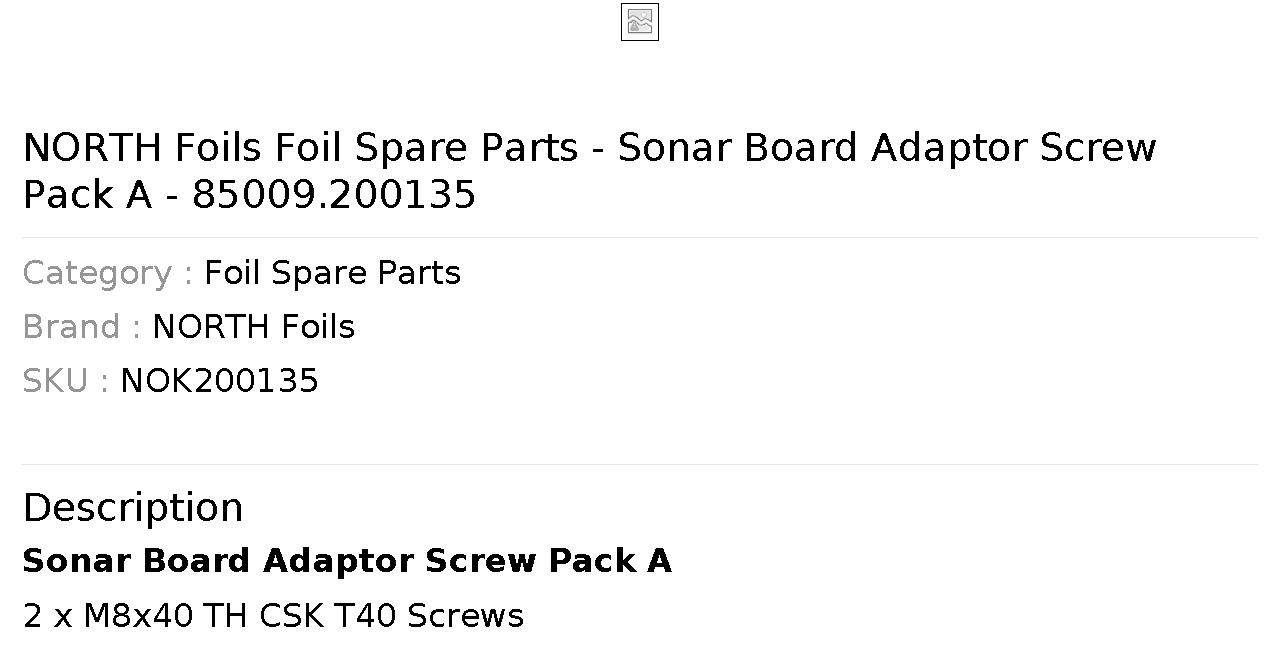
Task: Open the NORTH Foils brand value link
Action: click(253, 327)
